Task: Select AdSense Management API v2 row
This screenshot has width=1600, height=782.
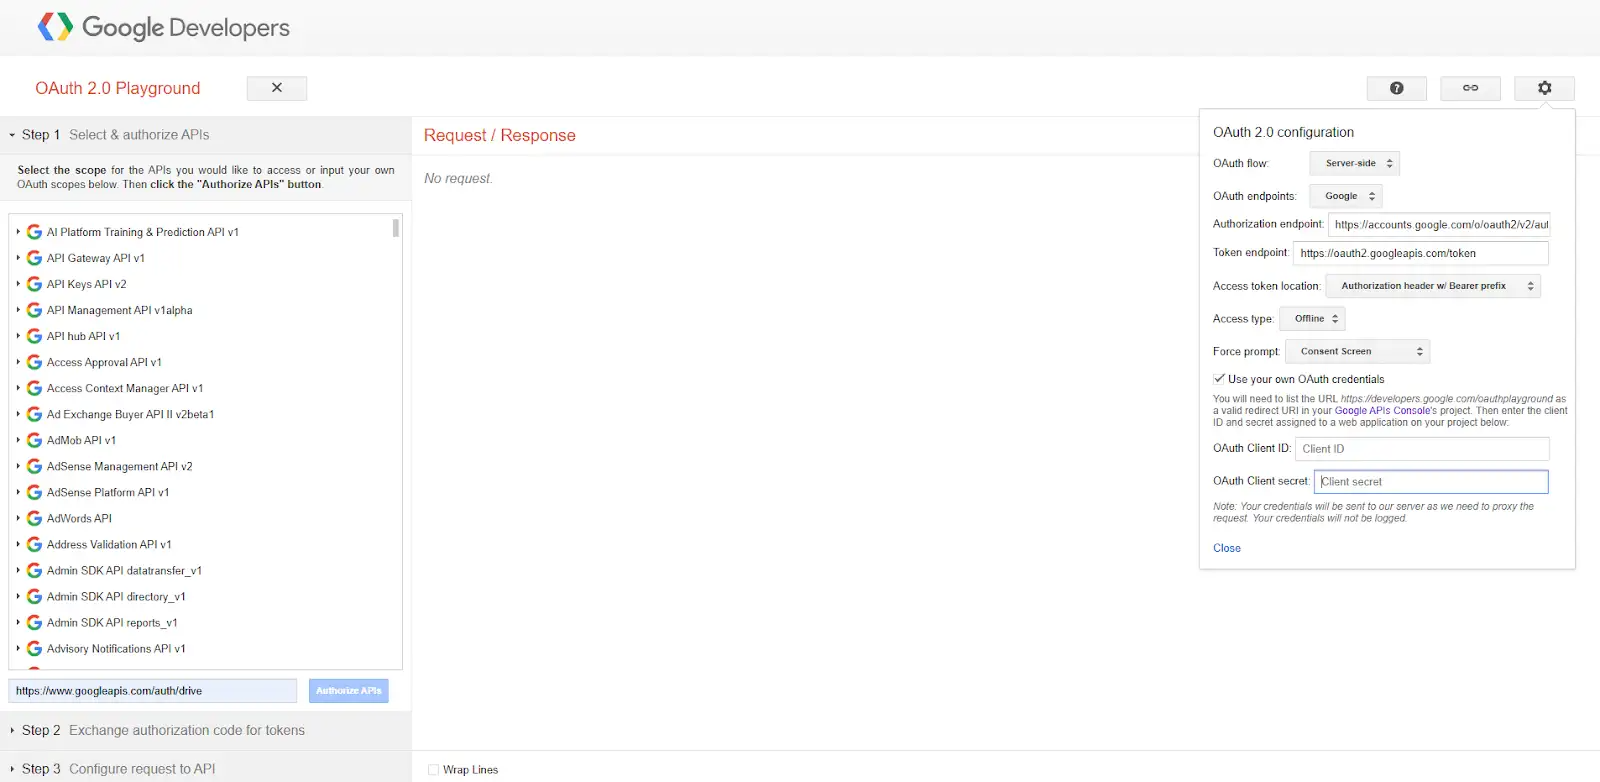Action: tap(202, 466)
